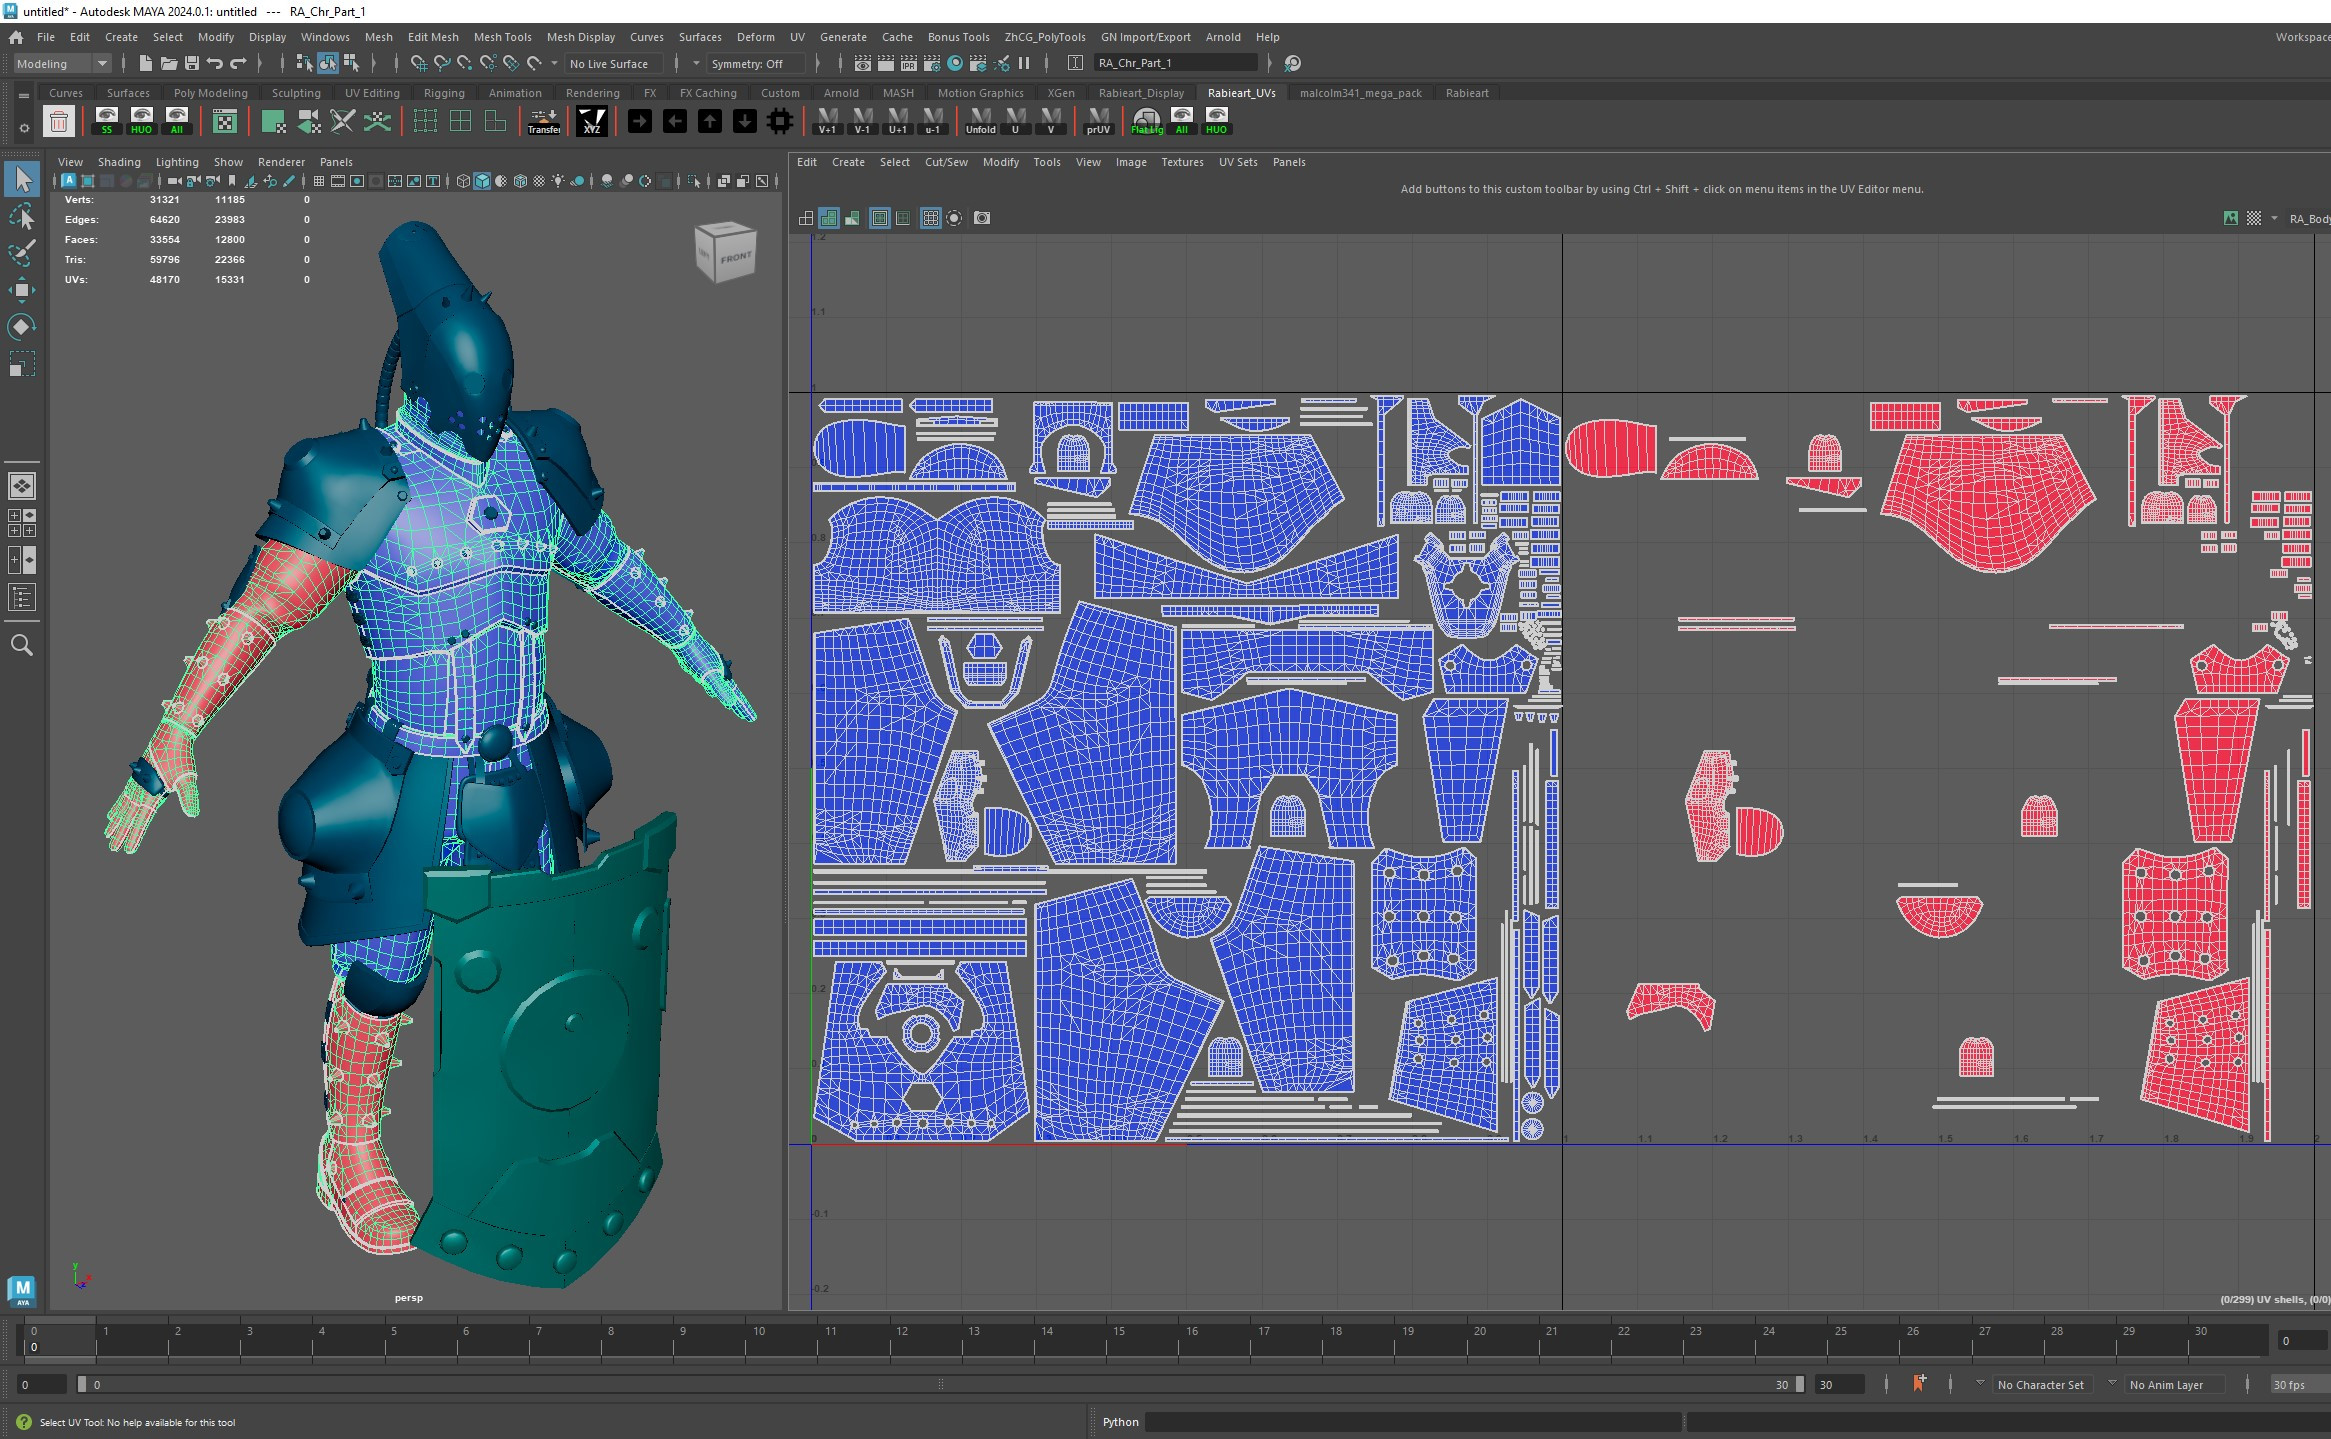Click Snap to grids icon

[x=418, y=63]
